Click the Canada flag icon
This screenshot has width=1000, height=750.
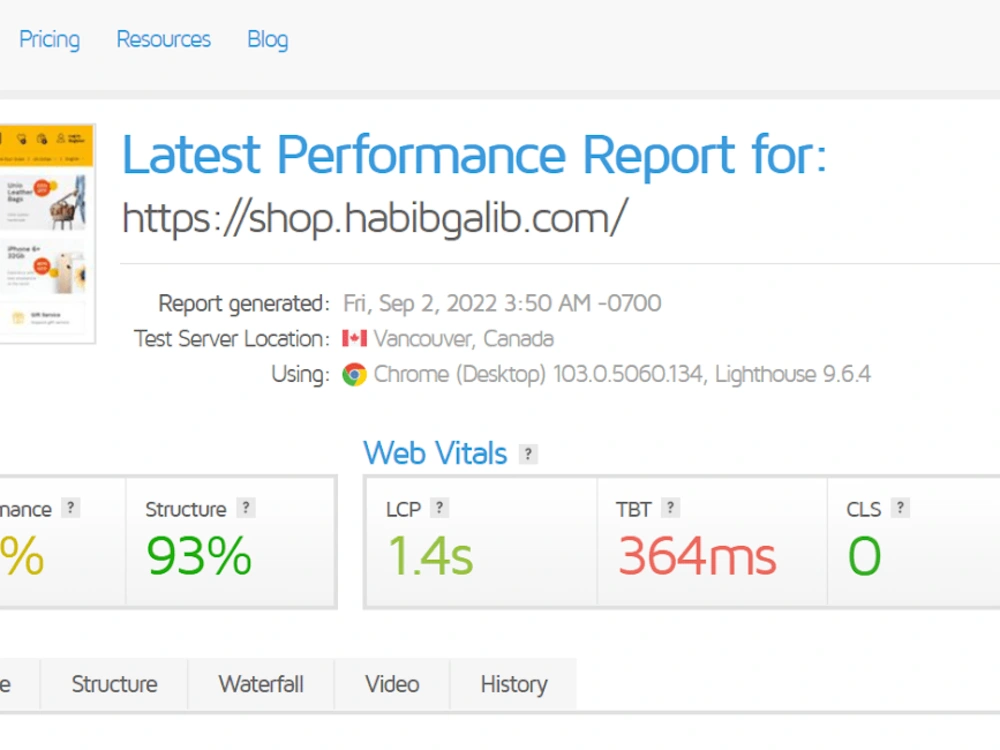[x=354, y=339]
